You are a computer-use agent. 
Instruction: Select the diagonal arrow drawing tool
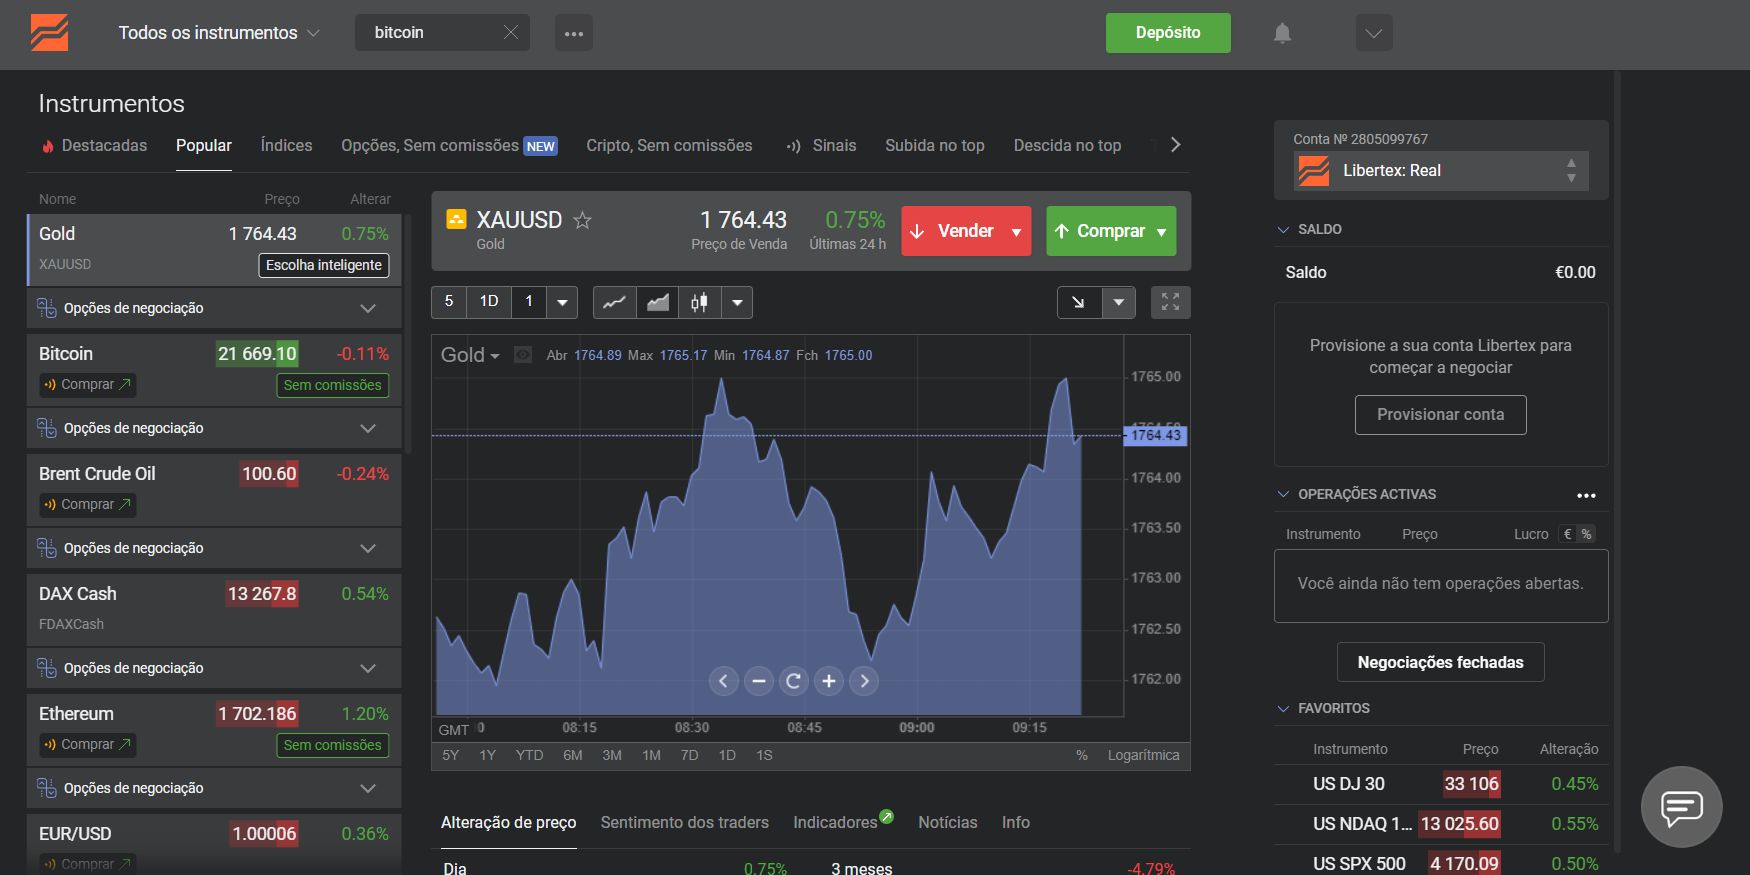1079,302
